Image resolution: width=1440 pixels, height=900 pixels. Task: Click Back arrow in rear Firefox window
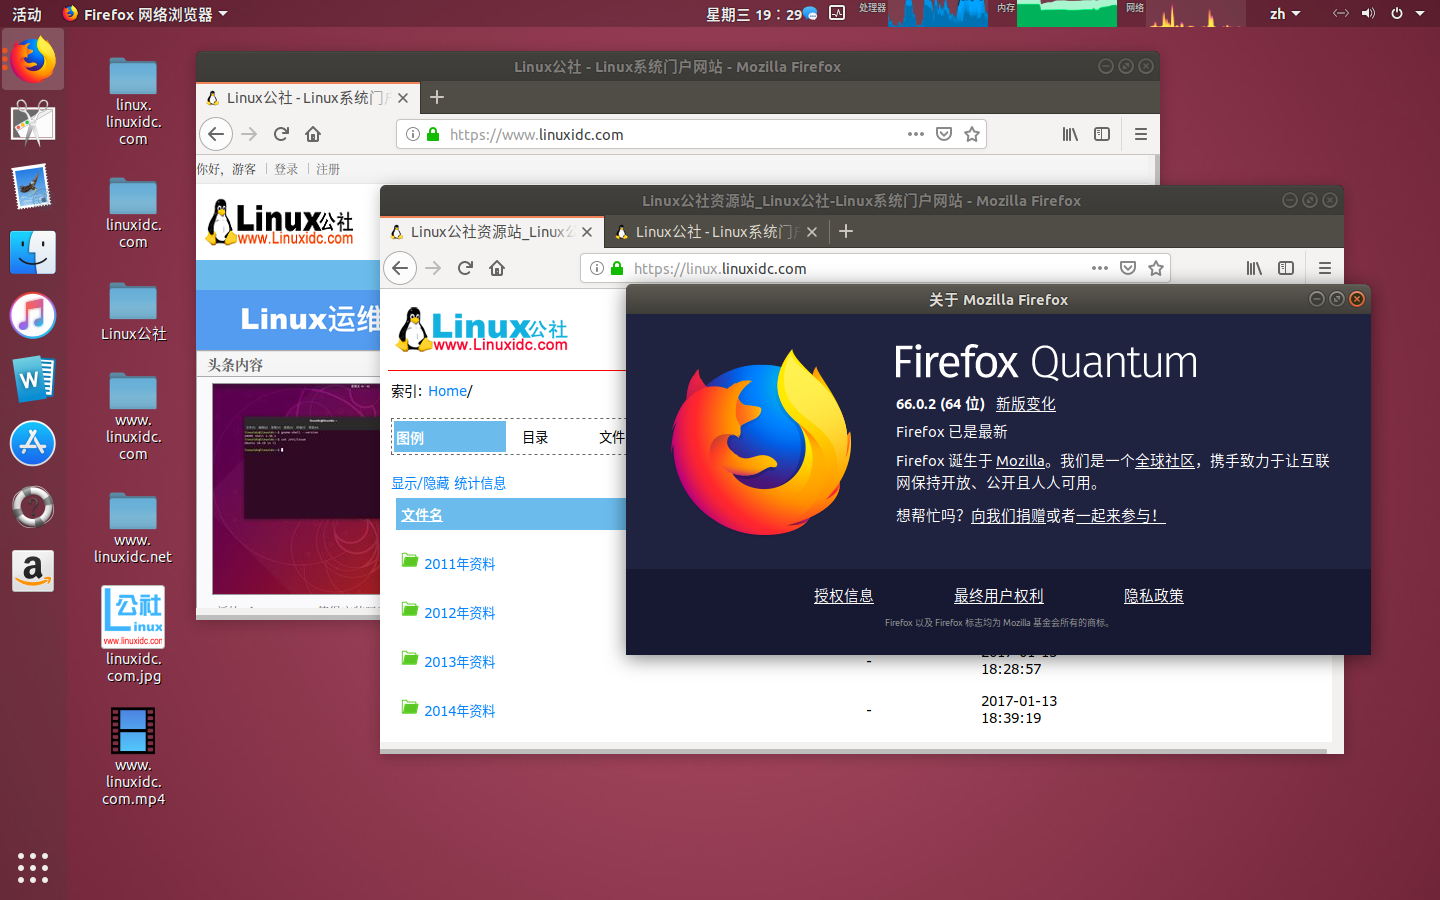click(216, 134)
